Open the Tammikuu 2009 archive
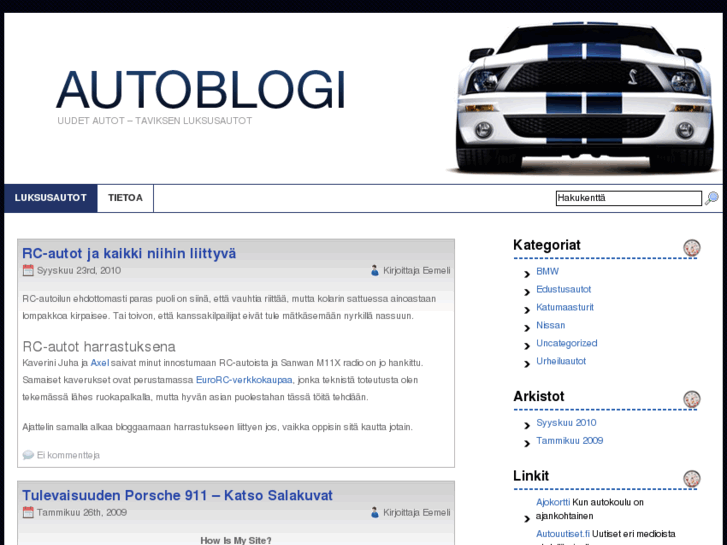This screenshot has height=545, width=727. coord(569,441)
